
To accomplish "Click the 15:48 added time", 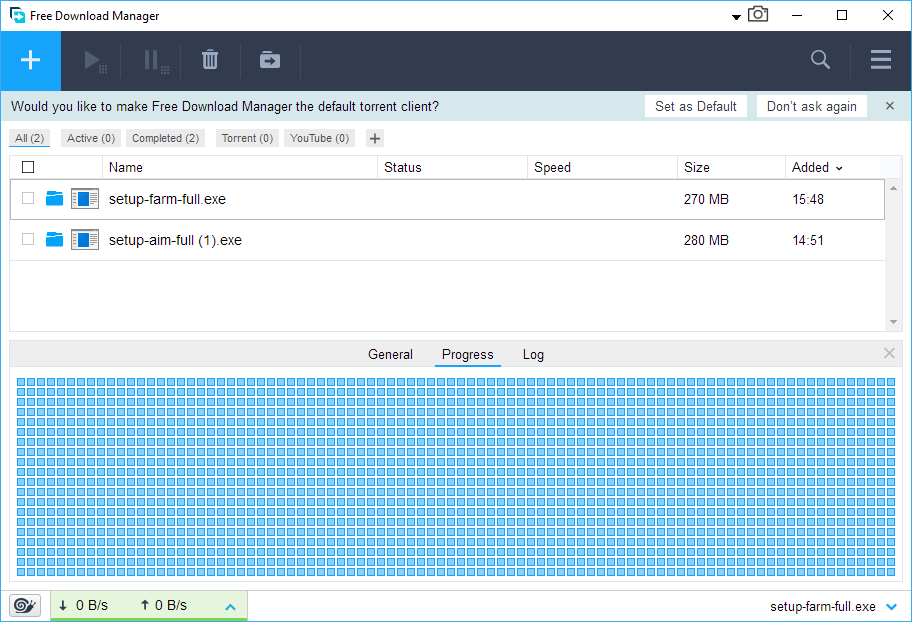I will click(x=808, y=200).
